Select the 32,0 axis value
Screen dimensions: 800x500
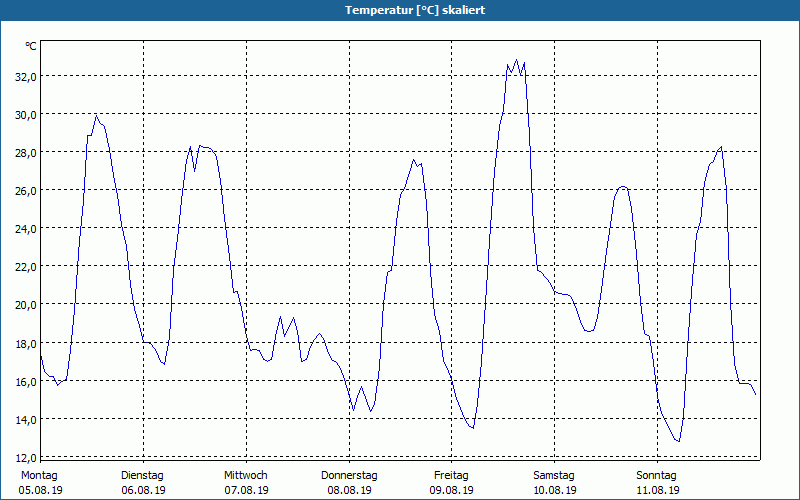pos(26,77)
